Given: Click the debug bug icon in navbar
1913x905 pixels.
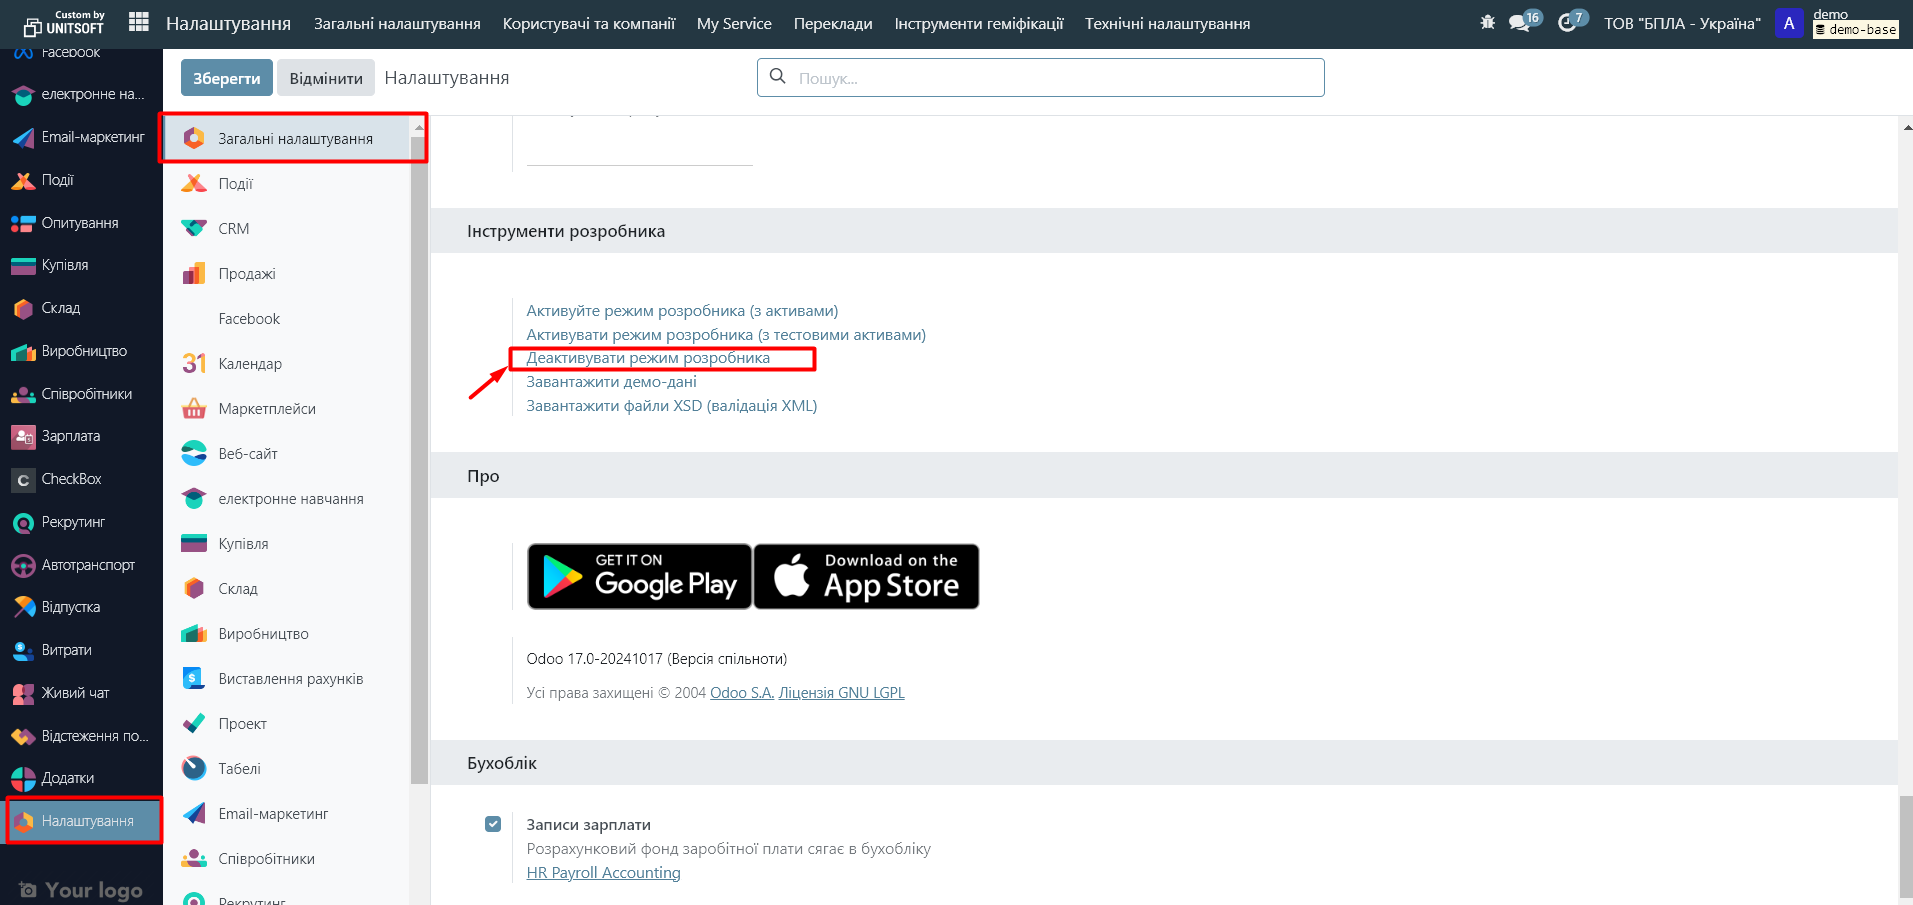Looking at the screenshot, I should (1487, 22).
